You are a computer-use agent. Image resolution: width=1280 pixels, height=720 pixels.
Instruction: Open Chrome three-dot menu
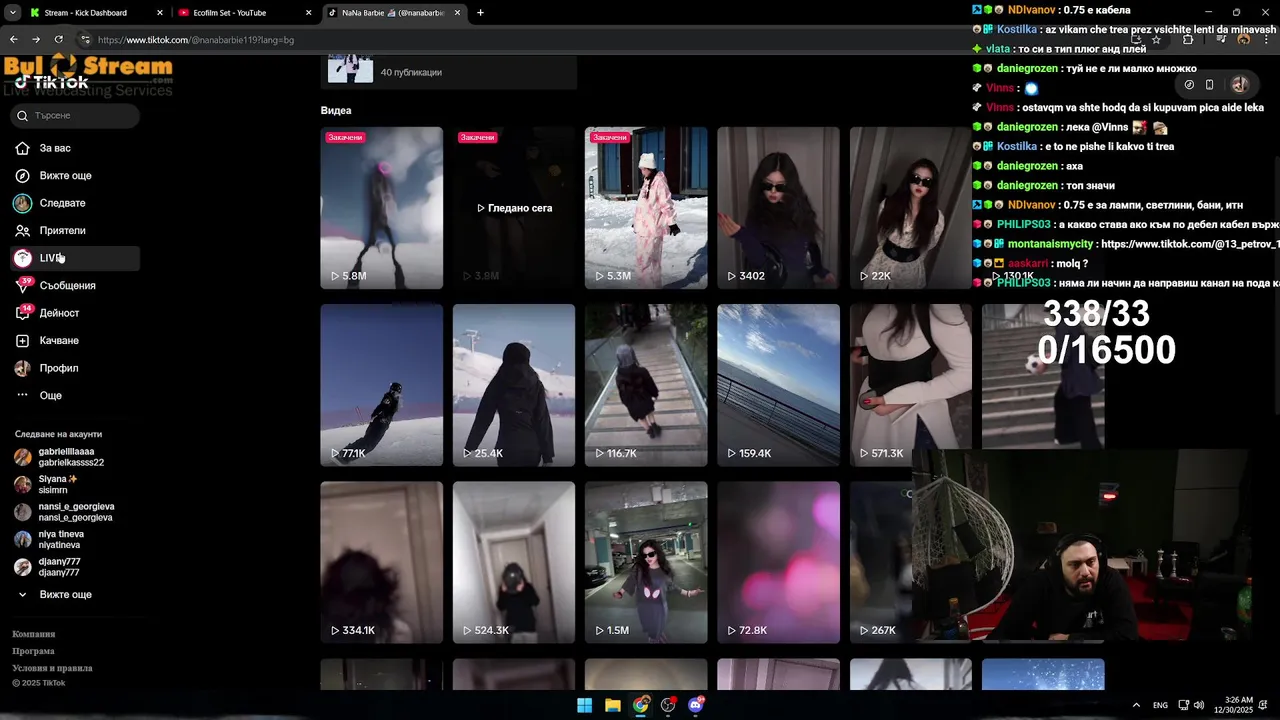1265,40
